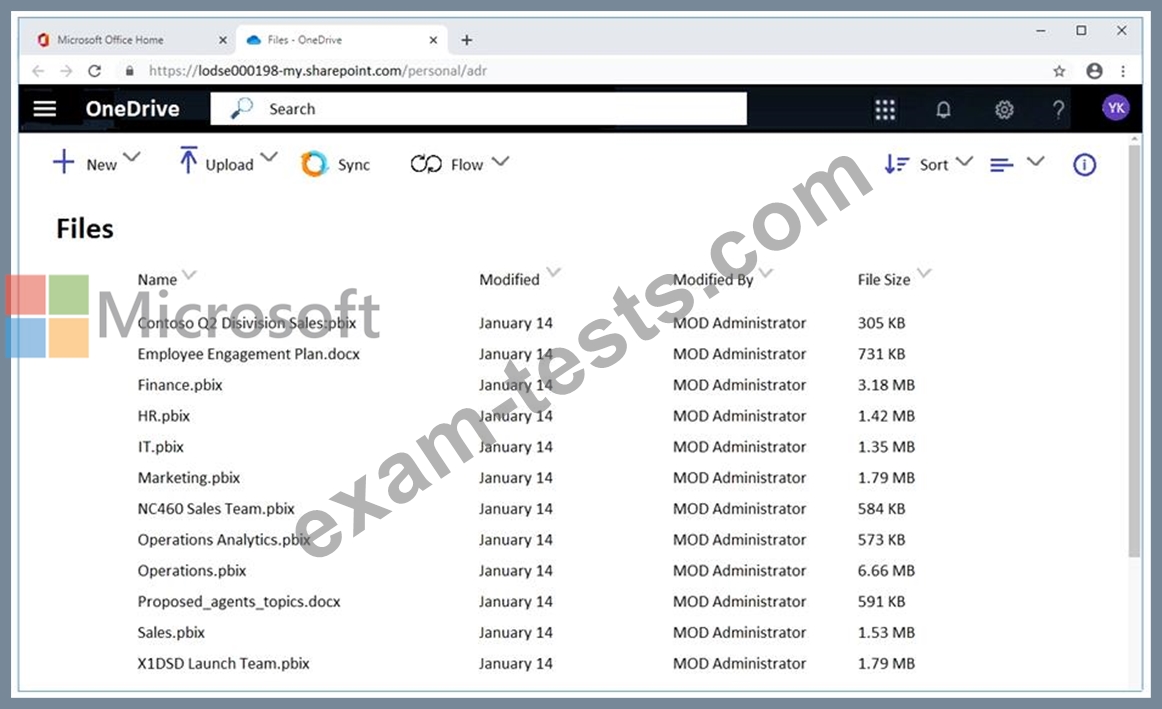Open NC460 Sales Team.pbix

pyautogui.click(x=216, y=509)
